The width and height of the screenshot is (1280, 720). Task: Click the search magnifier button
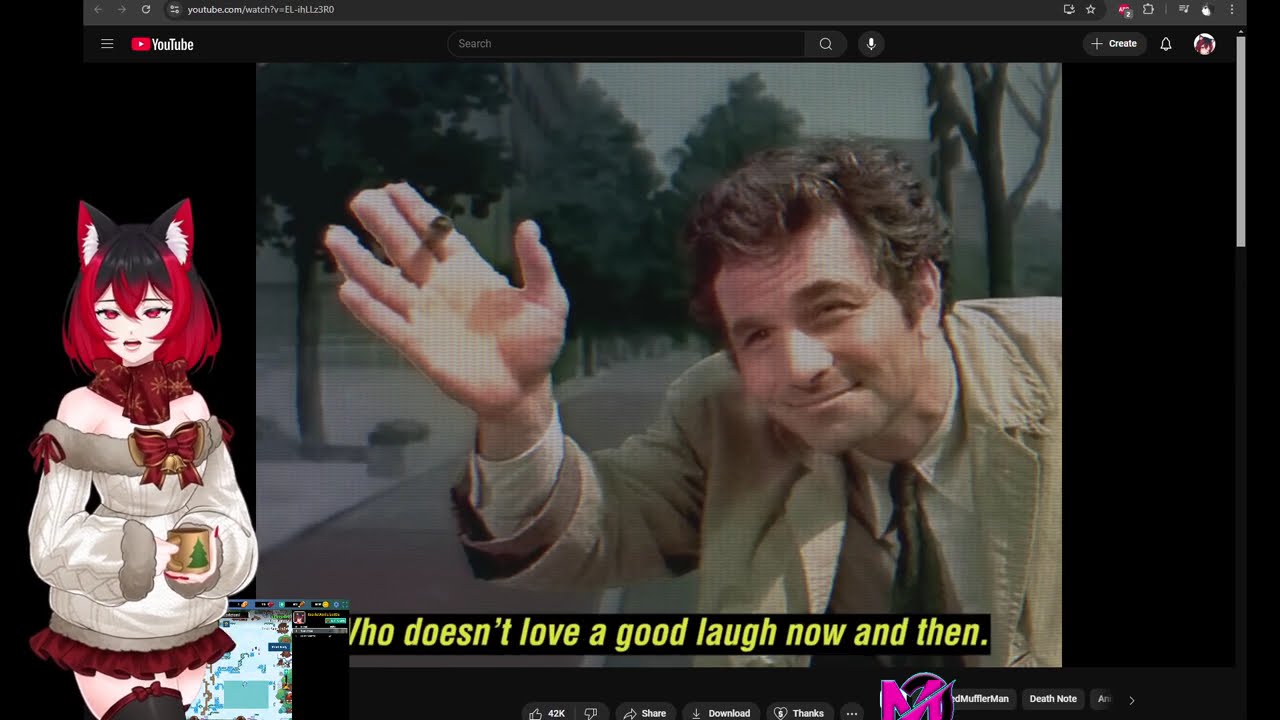825,44
